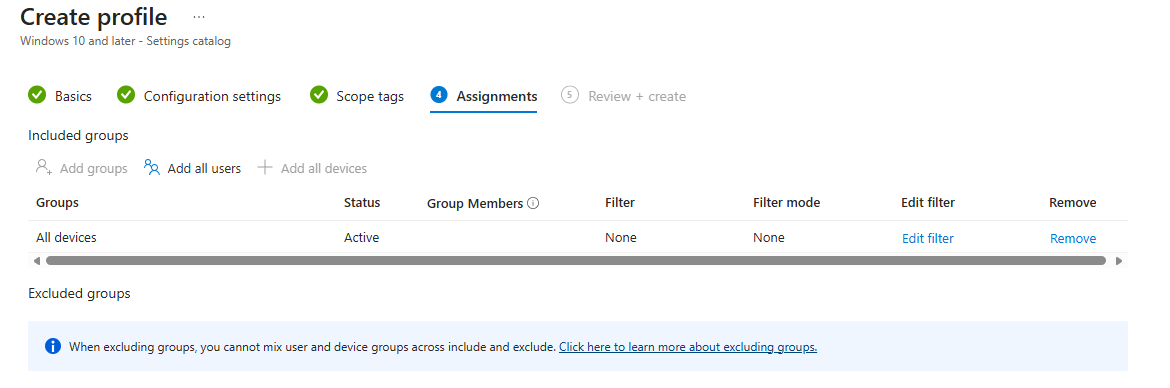Screen dimensions: 1170x388
Task: Click the blue info icon in the banner
Action: click(x=52, y=346)
